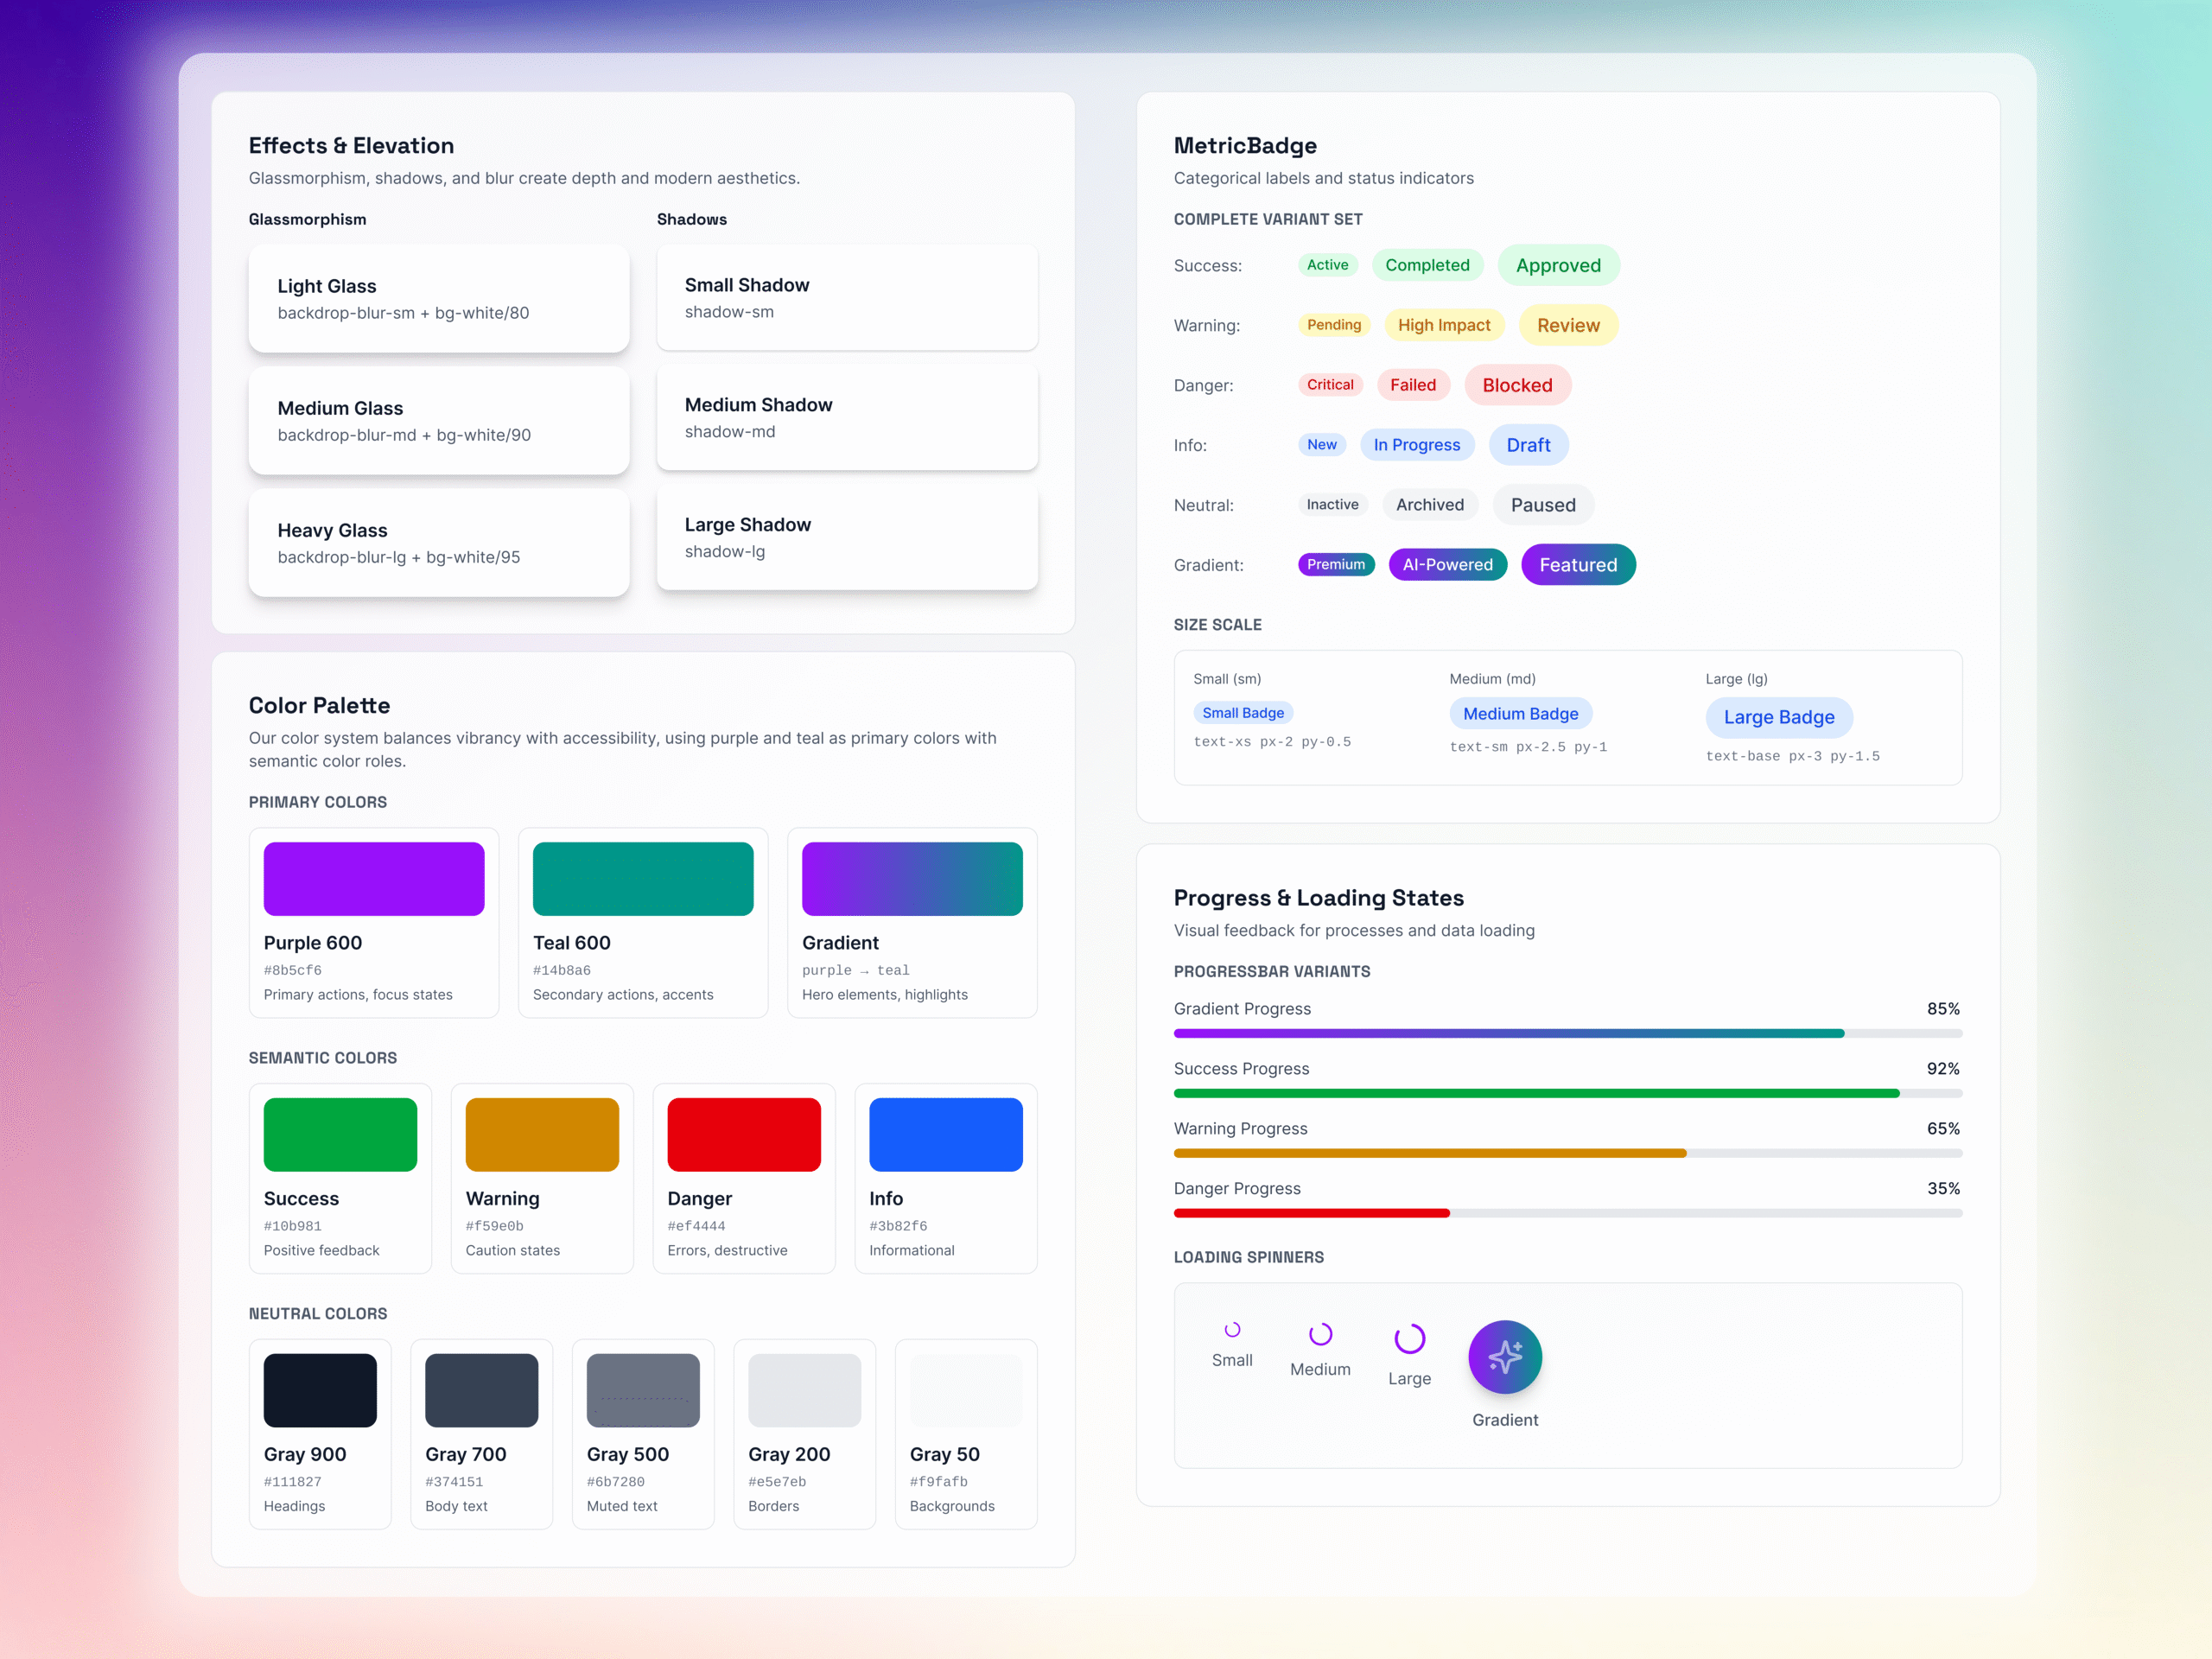Open the Heavy Glass card
Screen dimensions: 2212x1659
(439, 543)
